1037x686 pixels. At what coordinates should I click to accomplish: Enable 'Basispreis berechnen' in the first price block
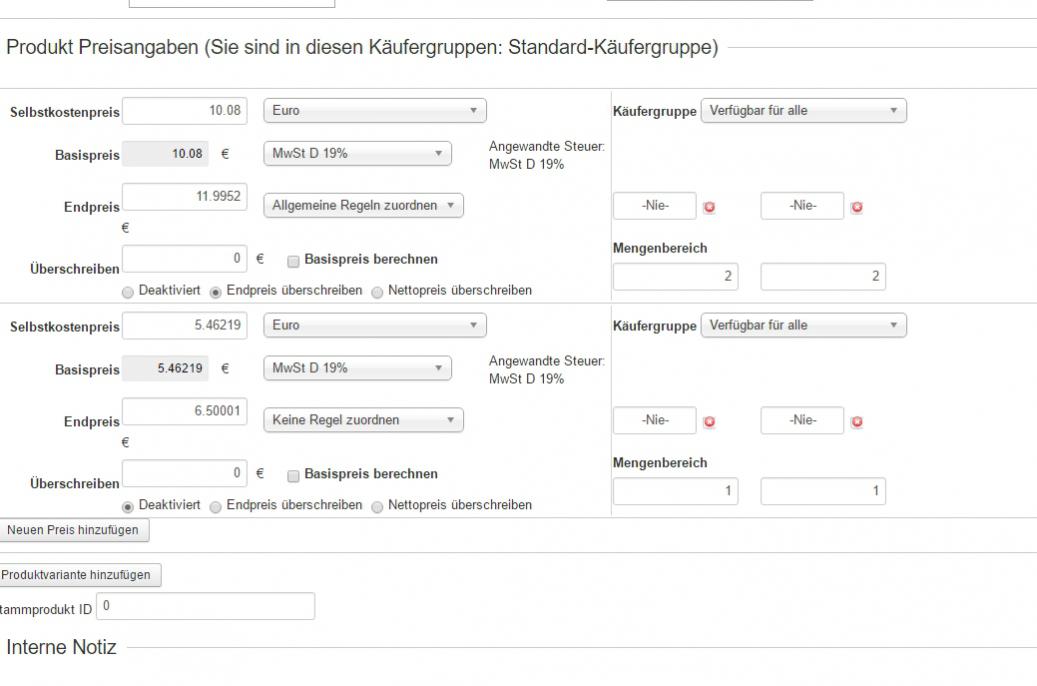(x=293, y=261)
